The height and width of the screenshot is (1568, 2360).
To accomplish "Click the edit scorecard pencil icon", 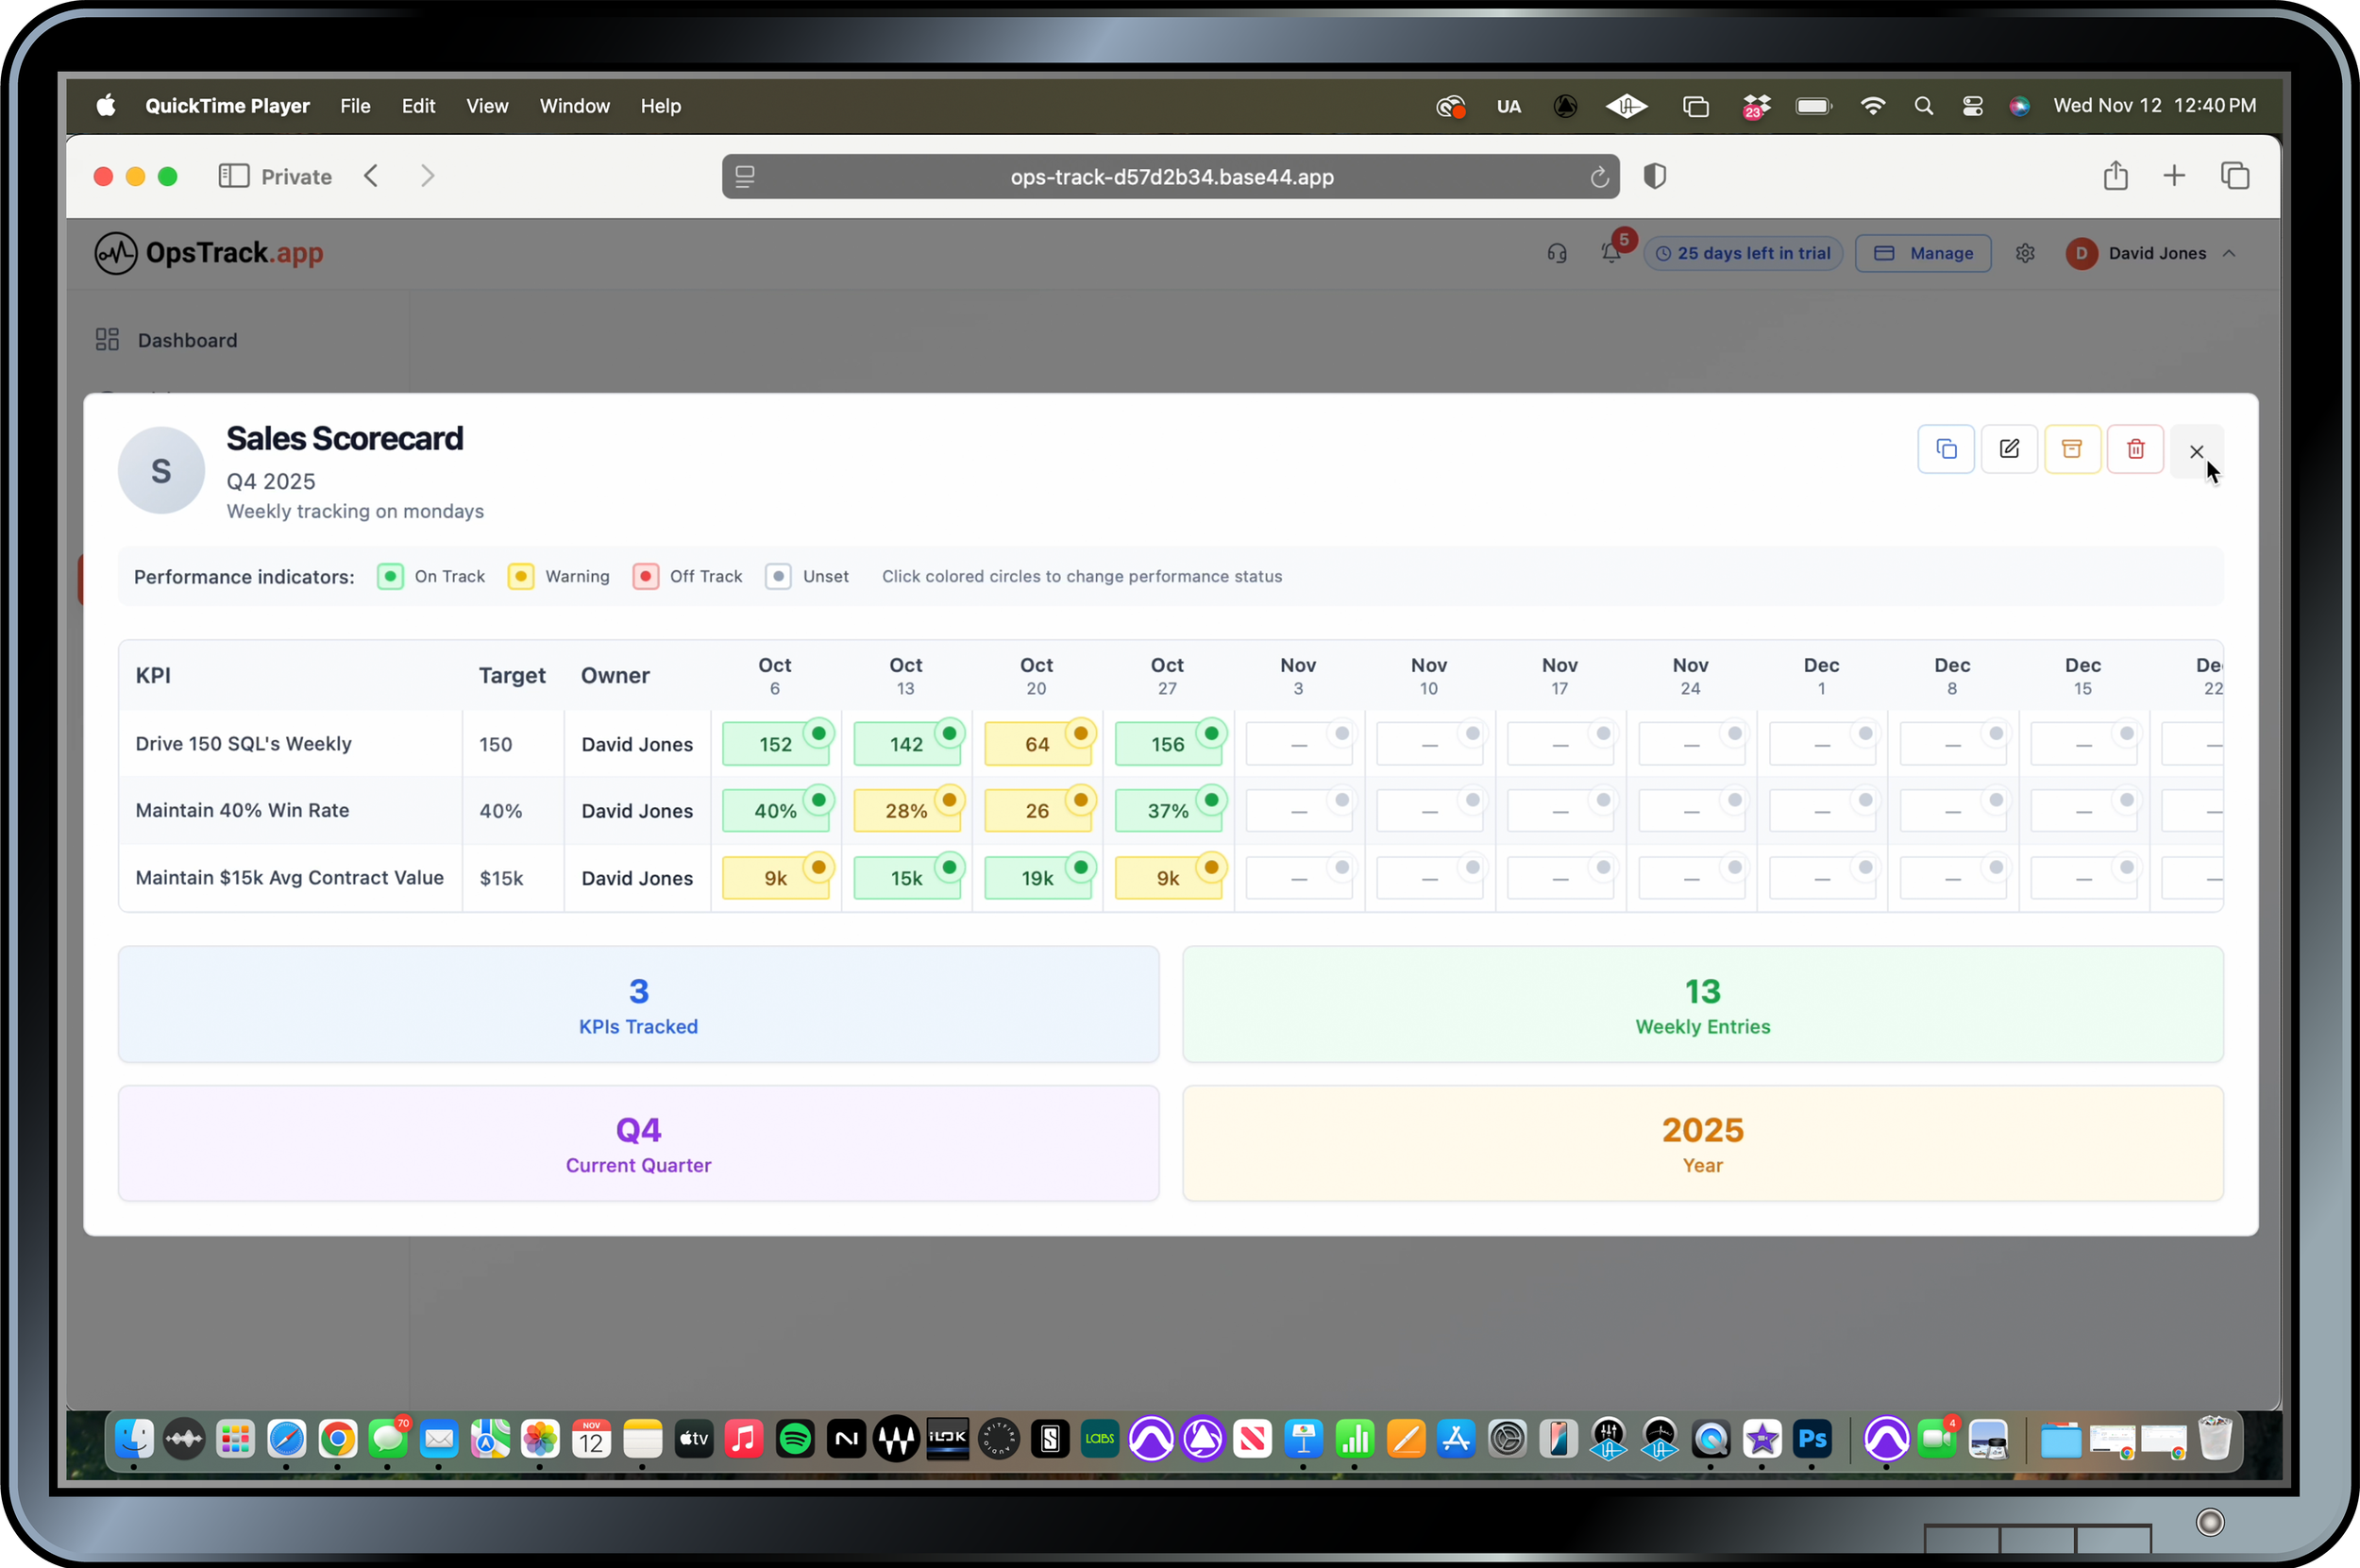I will (2008, 449).
